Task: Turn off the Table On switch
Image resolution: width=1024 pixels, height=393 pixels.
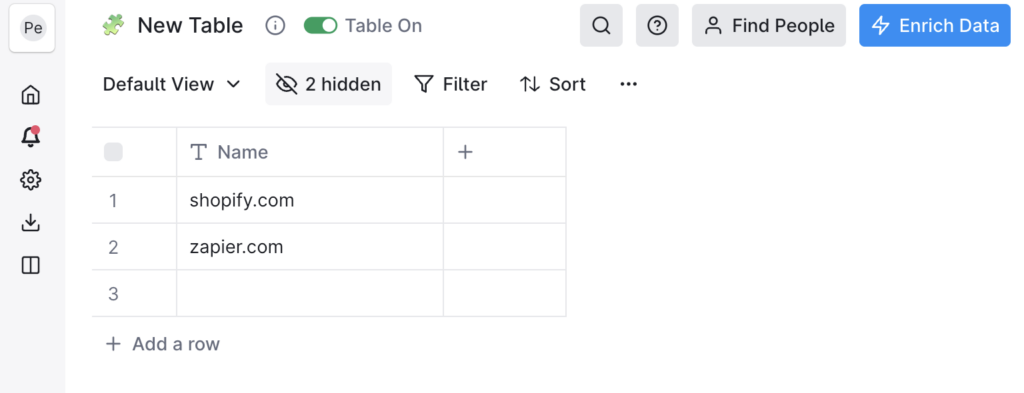Action: [x=321, y=25]
